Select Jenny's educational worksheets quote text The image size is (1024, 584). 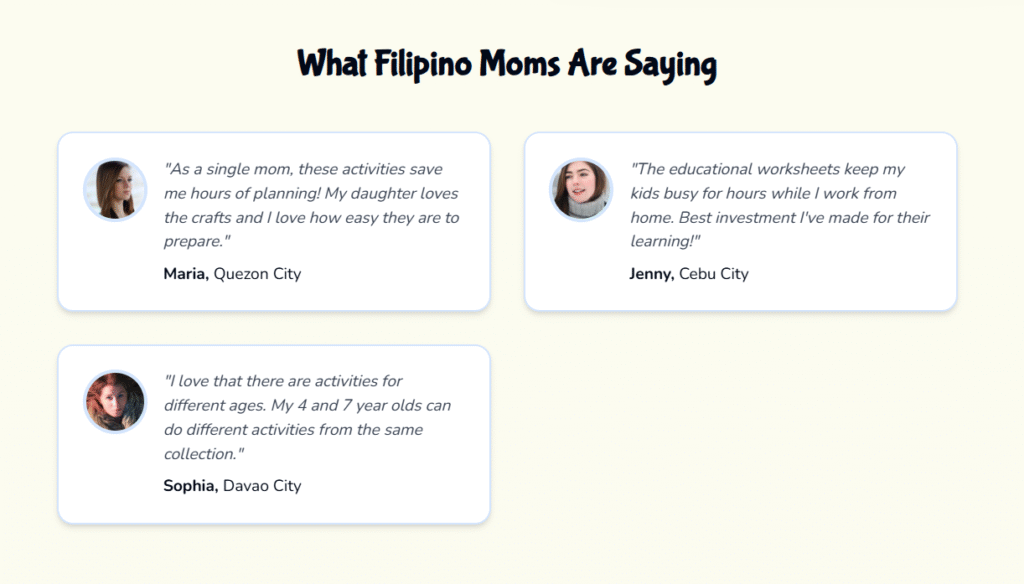(780, 205)
